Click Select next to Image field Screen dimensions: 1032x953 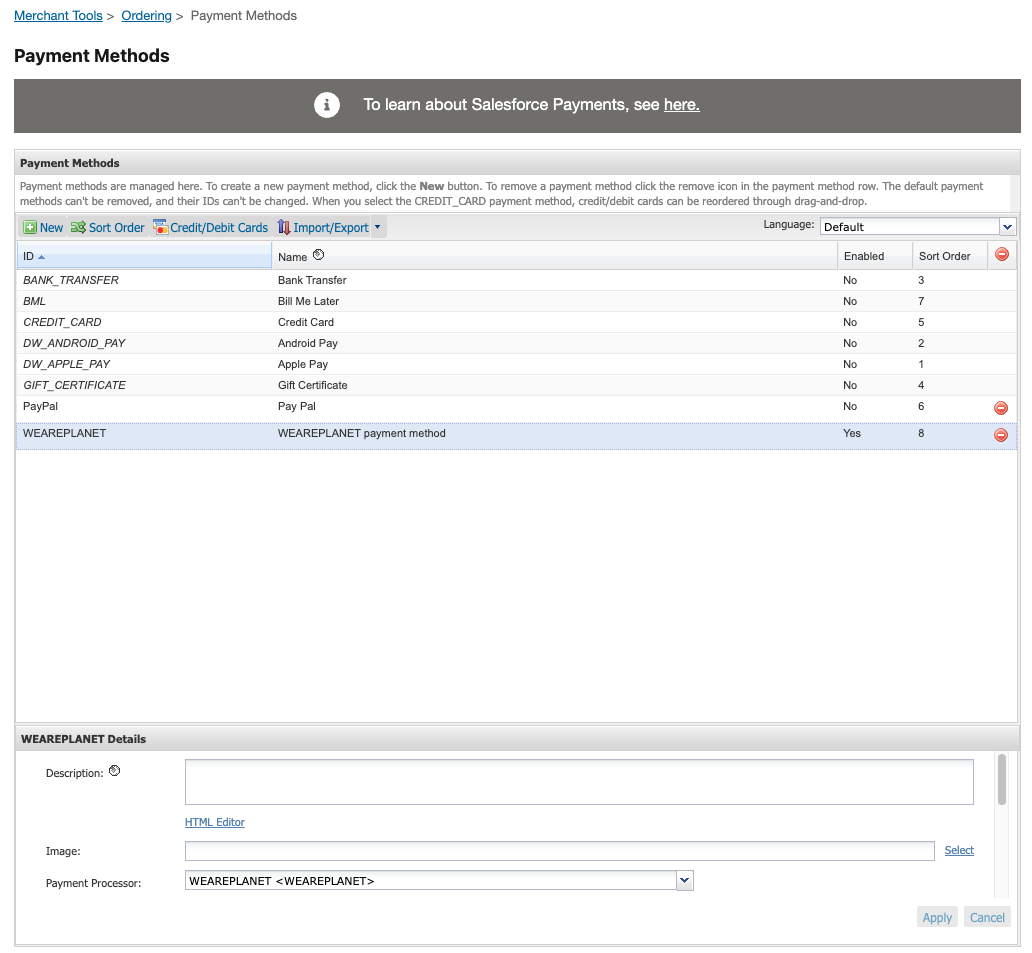pyautogui.click(x=959, y=850)
